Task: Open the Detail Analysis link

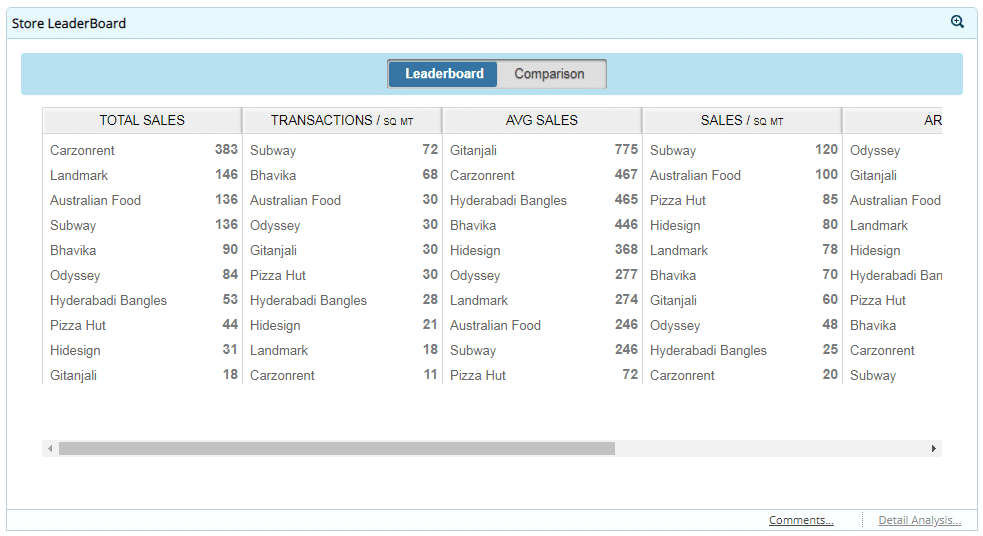Action: pos(920,520)
